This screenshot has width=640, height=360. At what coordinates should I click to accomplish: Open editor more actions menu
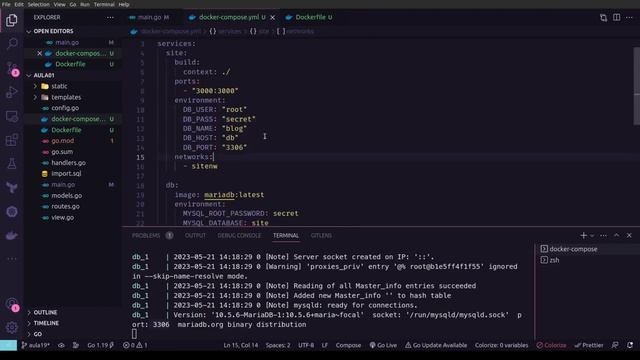click(629, 17)
